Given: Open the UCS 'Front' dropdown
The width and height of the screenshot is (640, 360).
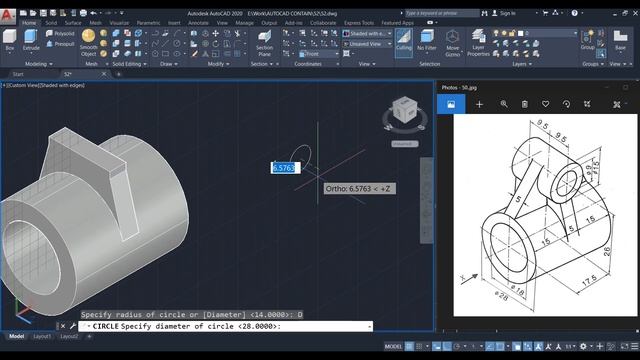Looking at the screenshot, I should (319, 54).
